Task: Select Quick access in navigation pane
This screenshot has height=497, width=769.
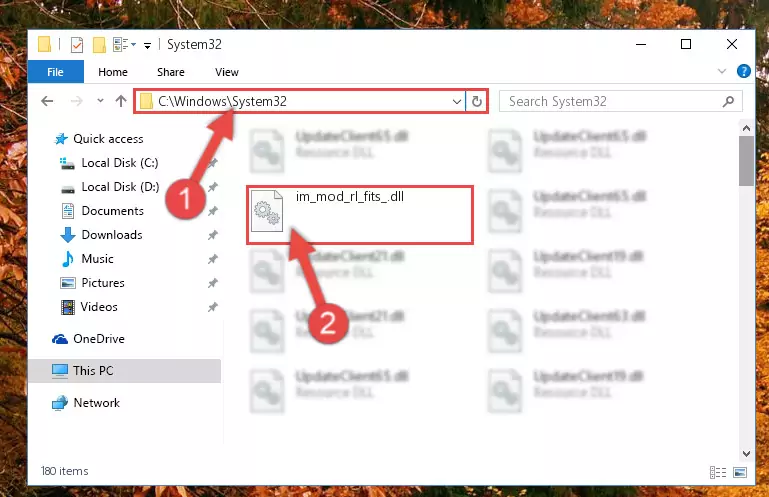Action: pos(108,139)
